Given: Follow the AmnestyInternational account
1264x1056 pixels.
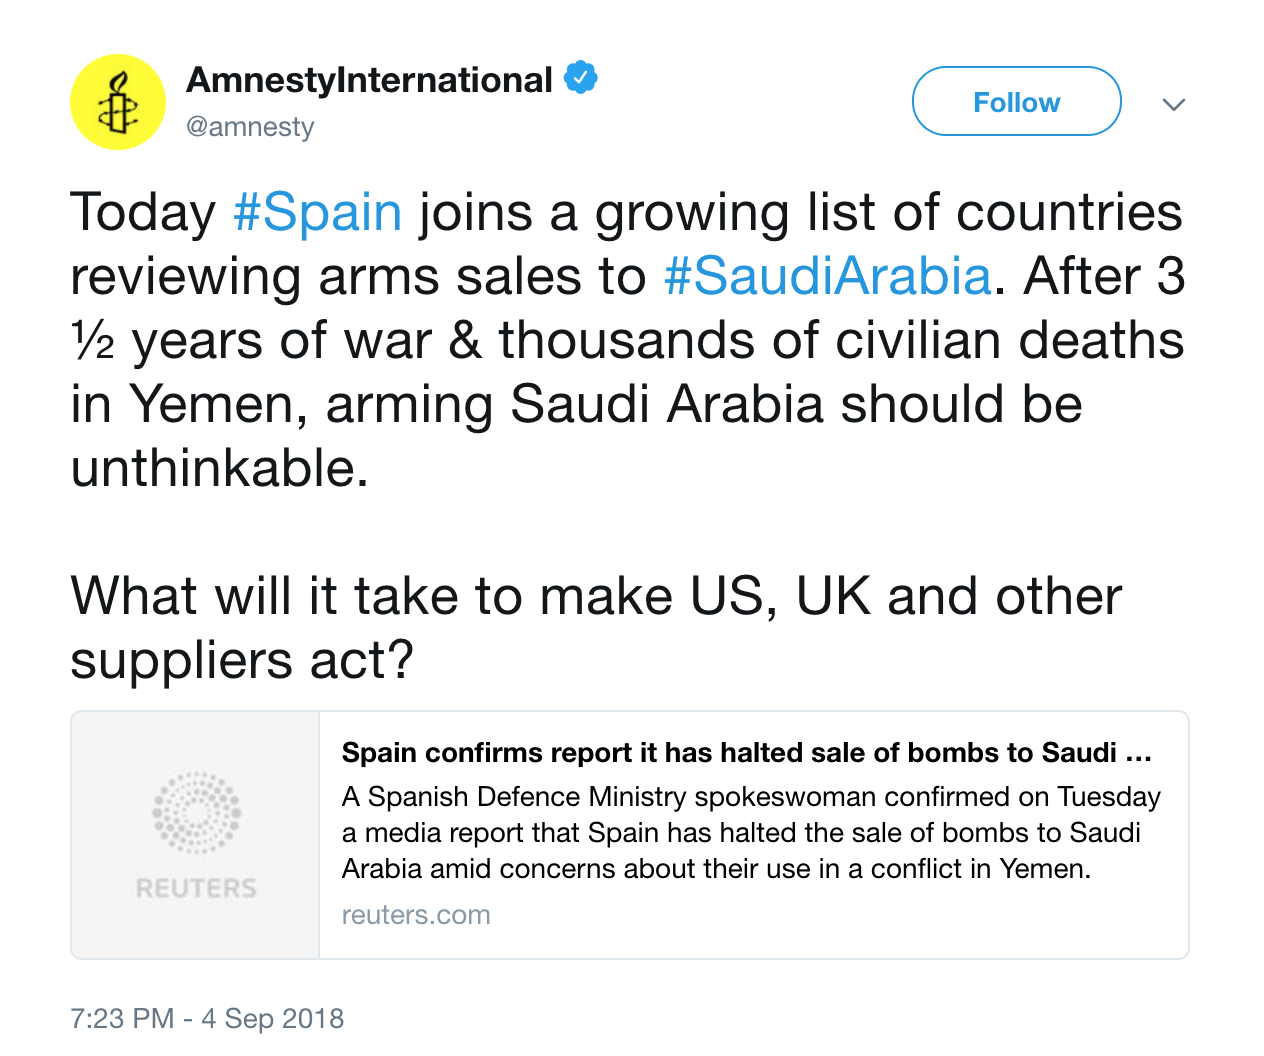Looking at the screenshot, I should [x=1016, y=102].
